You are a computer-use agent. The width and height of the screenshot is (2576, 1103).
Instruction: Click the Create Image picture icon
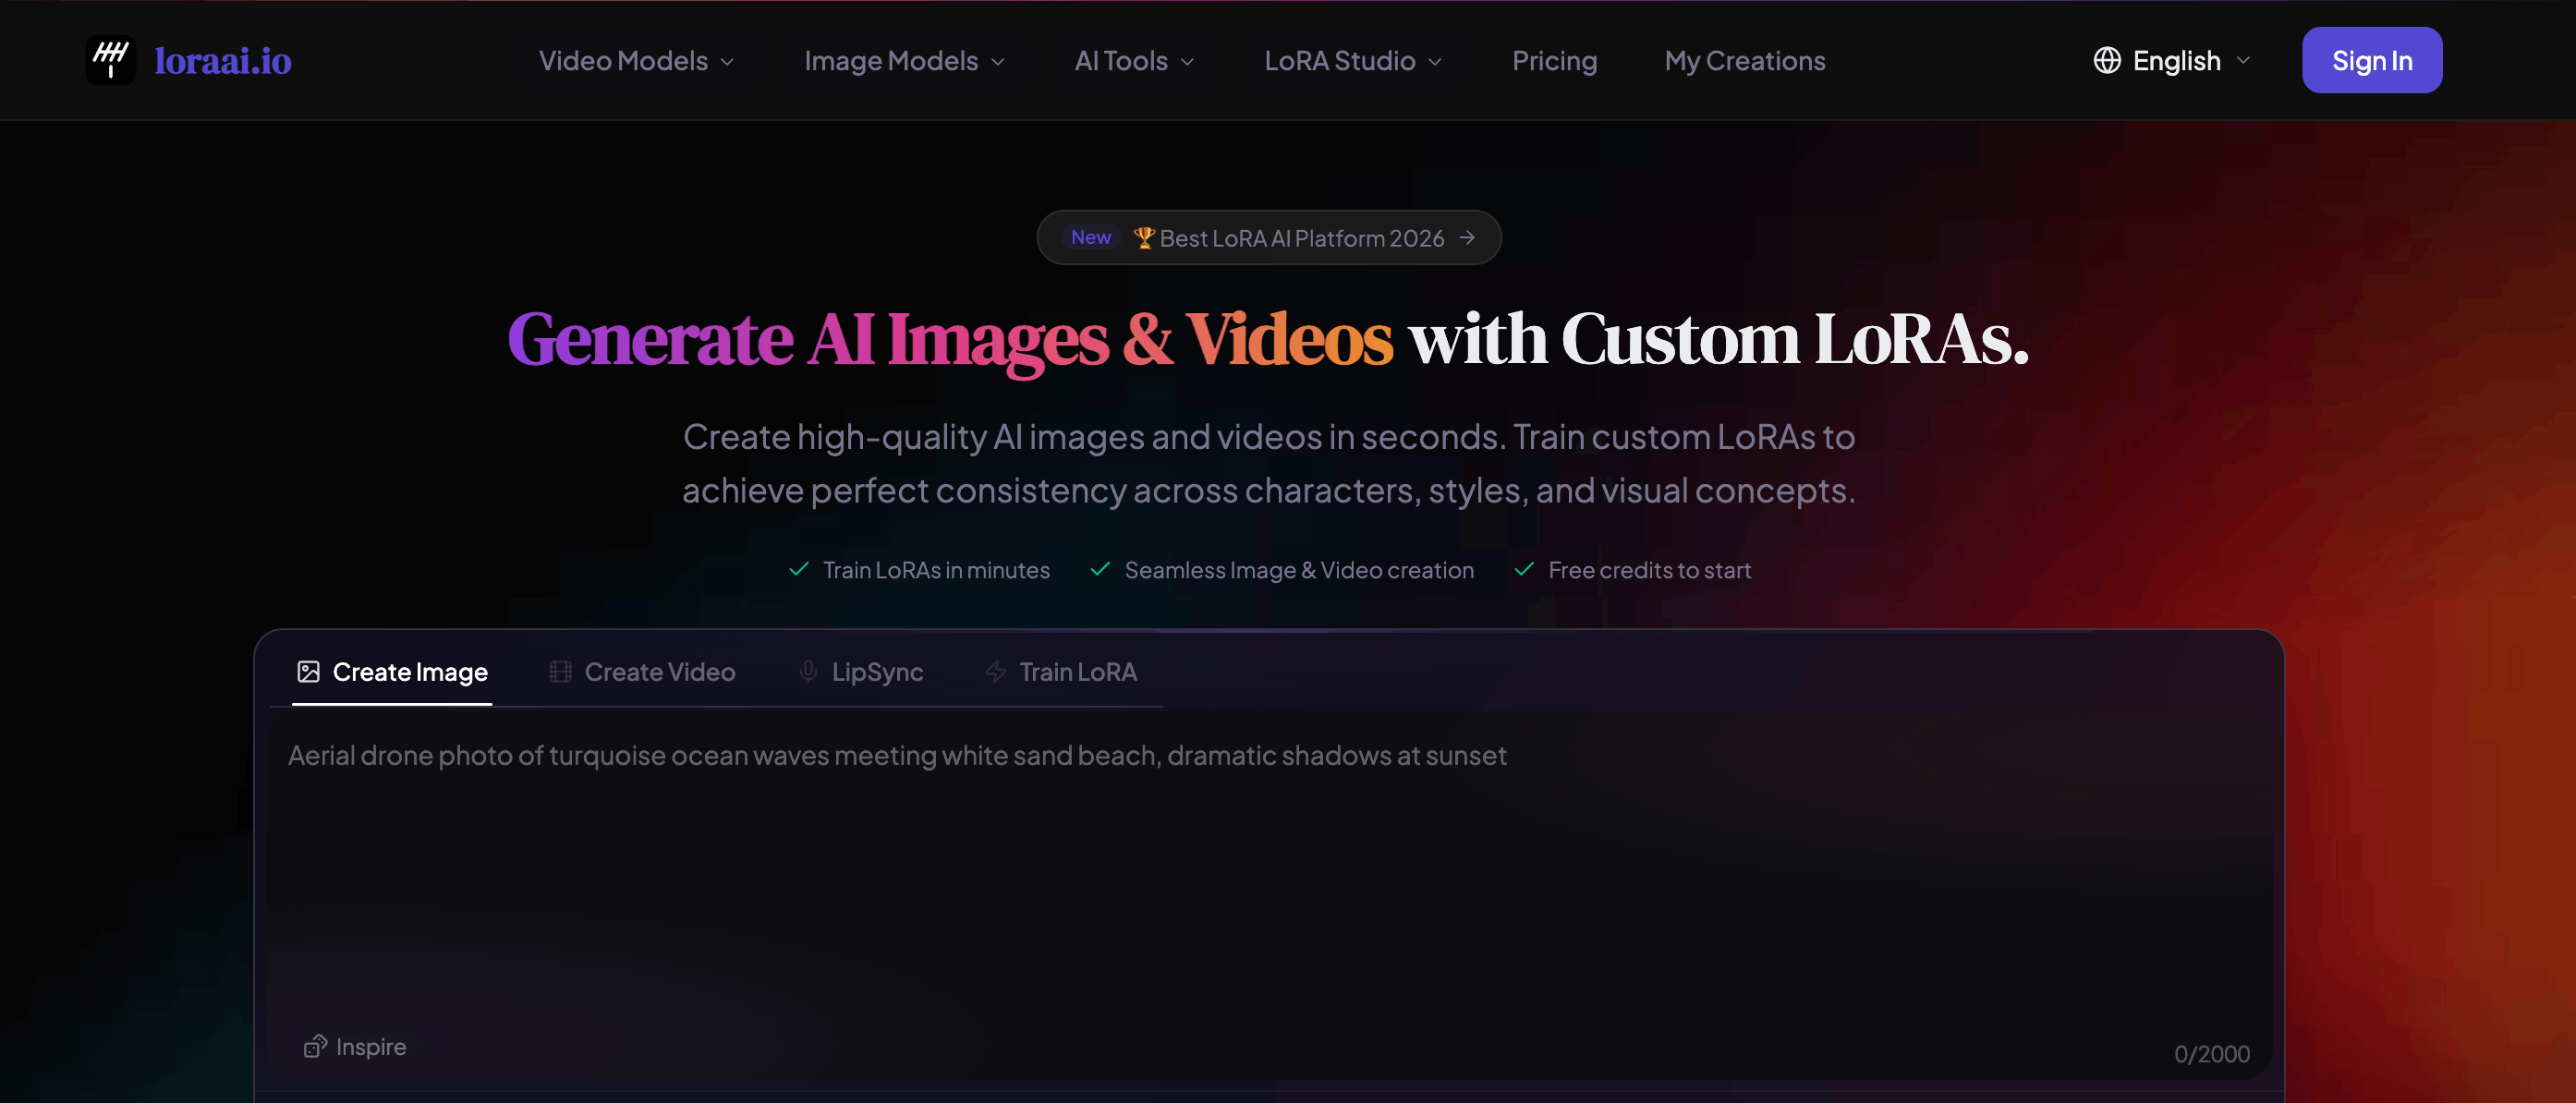click(x=308, y=672)
